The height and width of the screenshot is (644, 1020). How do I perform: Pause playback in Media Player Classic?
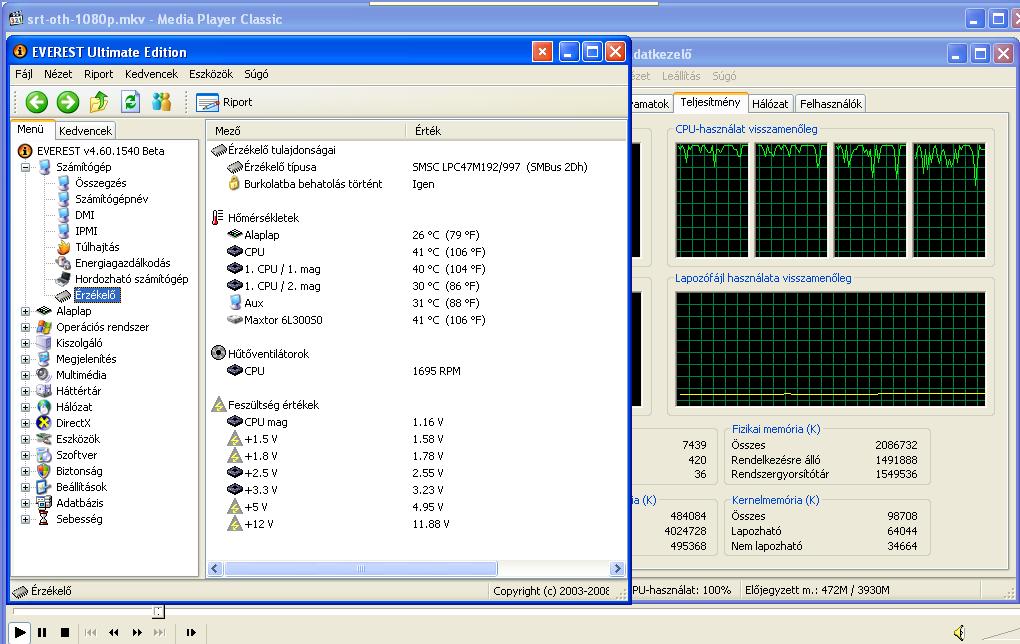pyautogui.click(x=42, y=632)
